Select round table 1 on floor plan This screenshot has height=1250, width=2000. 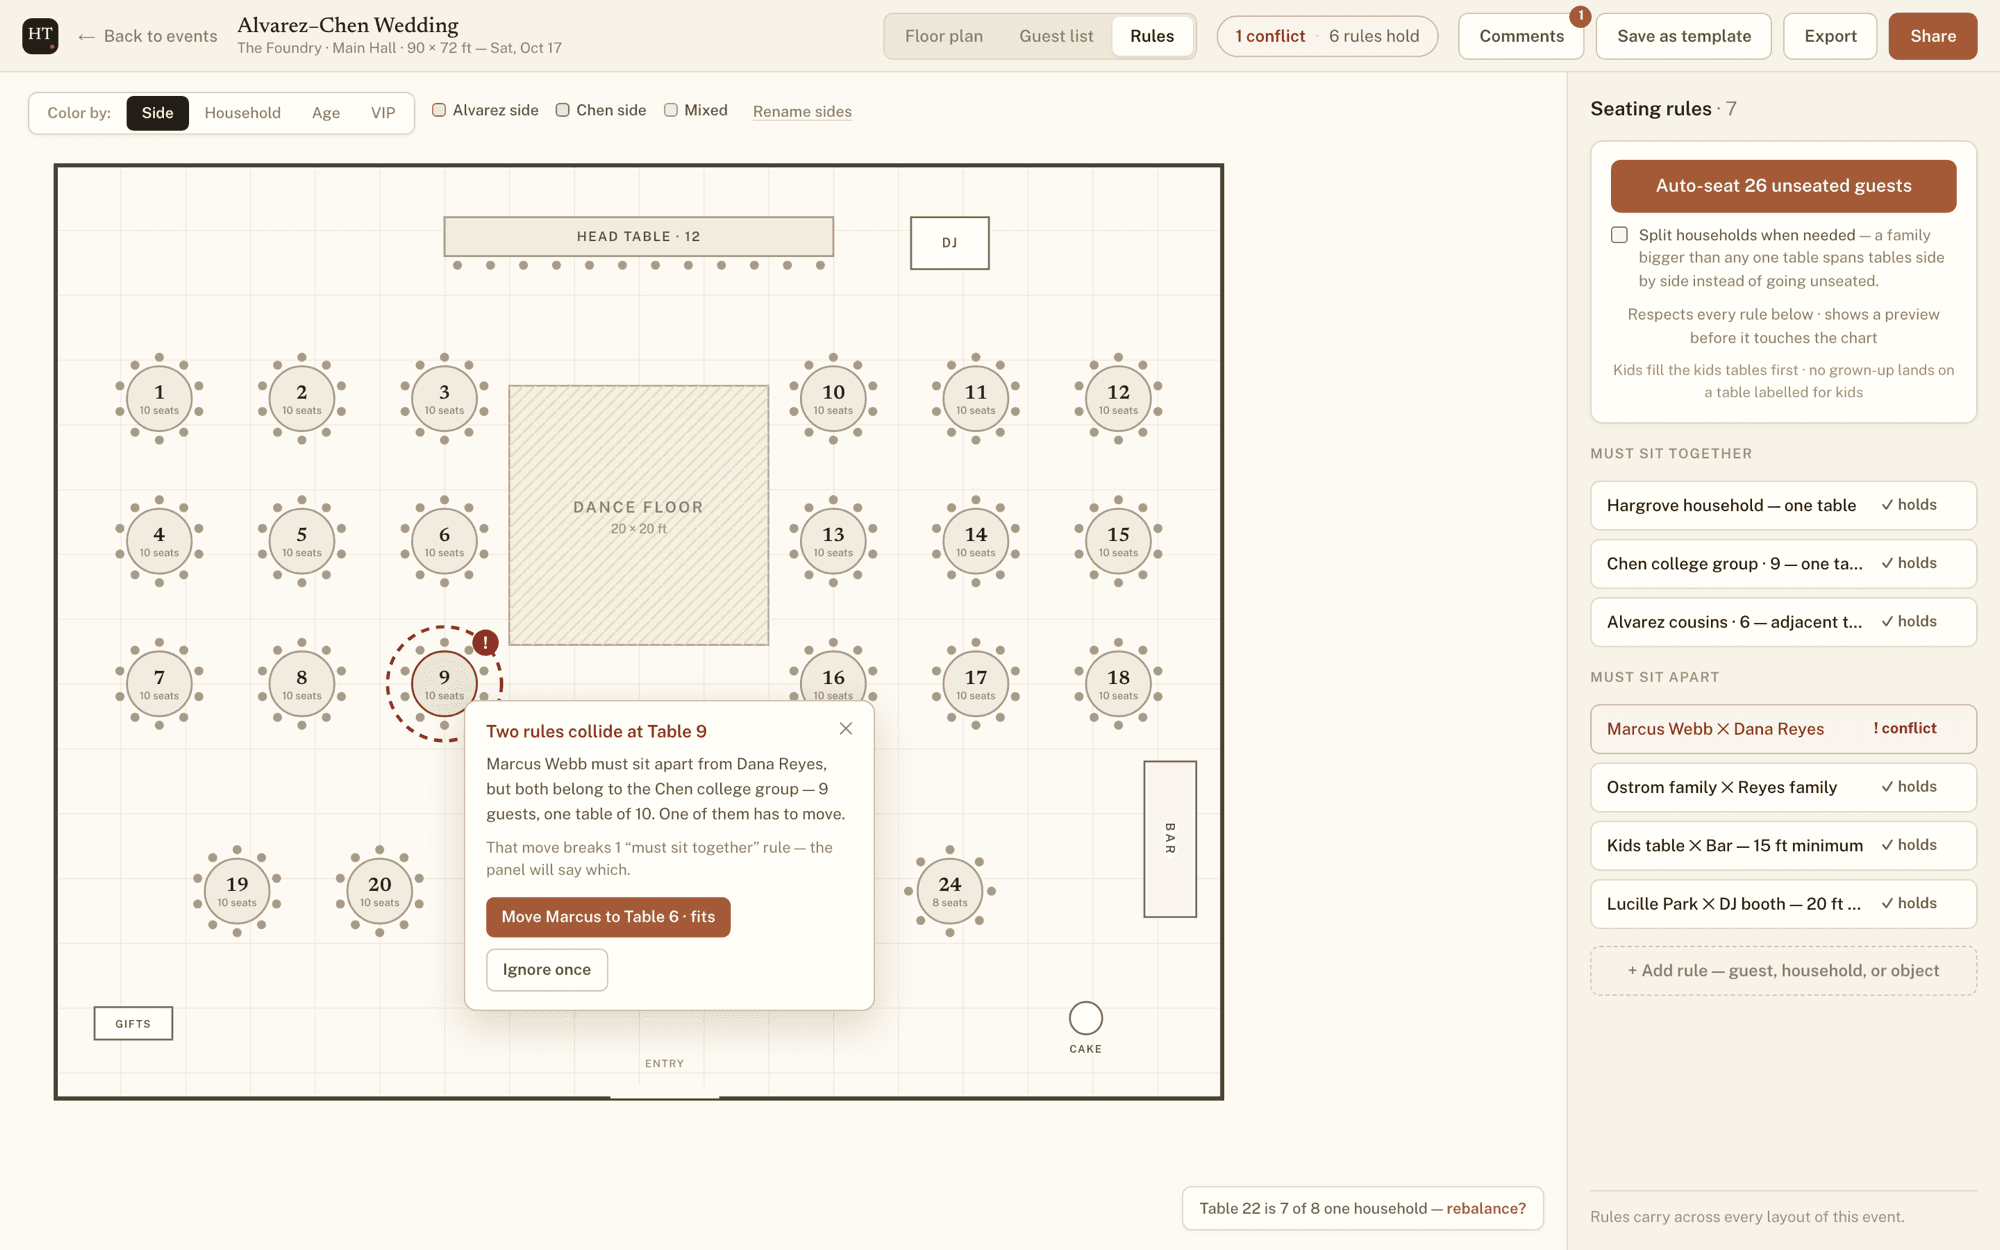click(159, 398)
